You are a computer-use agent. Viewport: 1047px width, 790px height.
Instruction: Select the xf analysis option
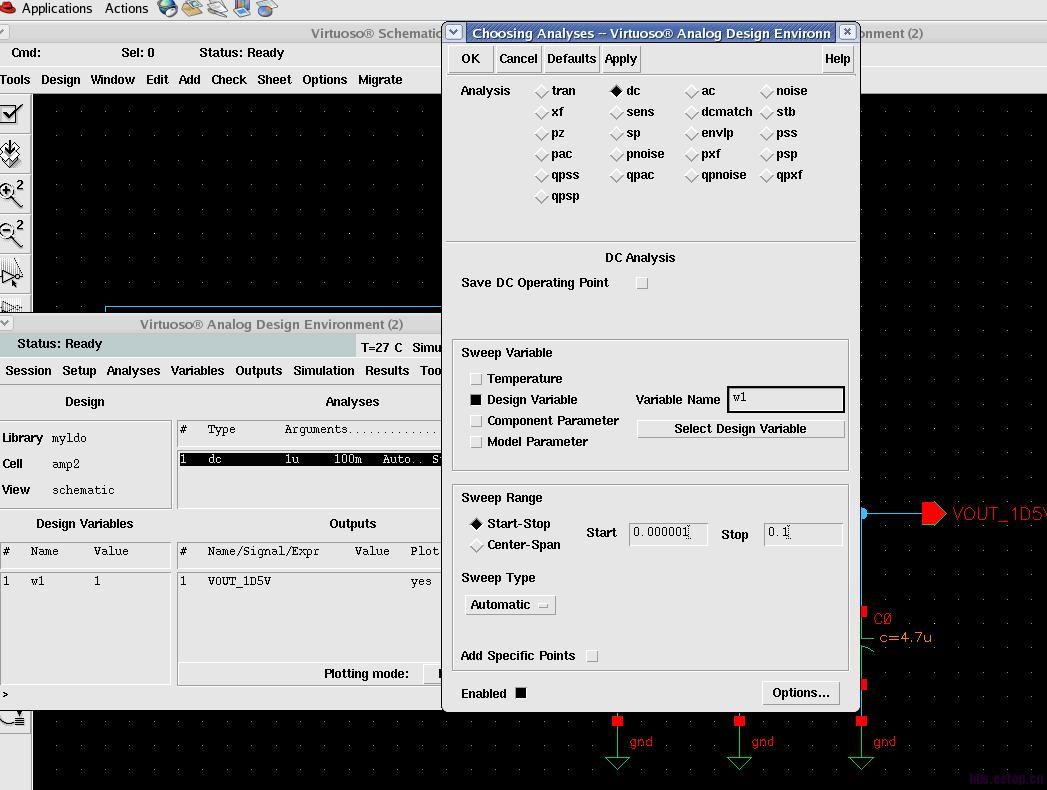(541, 112)
